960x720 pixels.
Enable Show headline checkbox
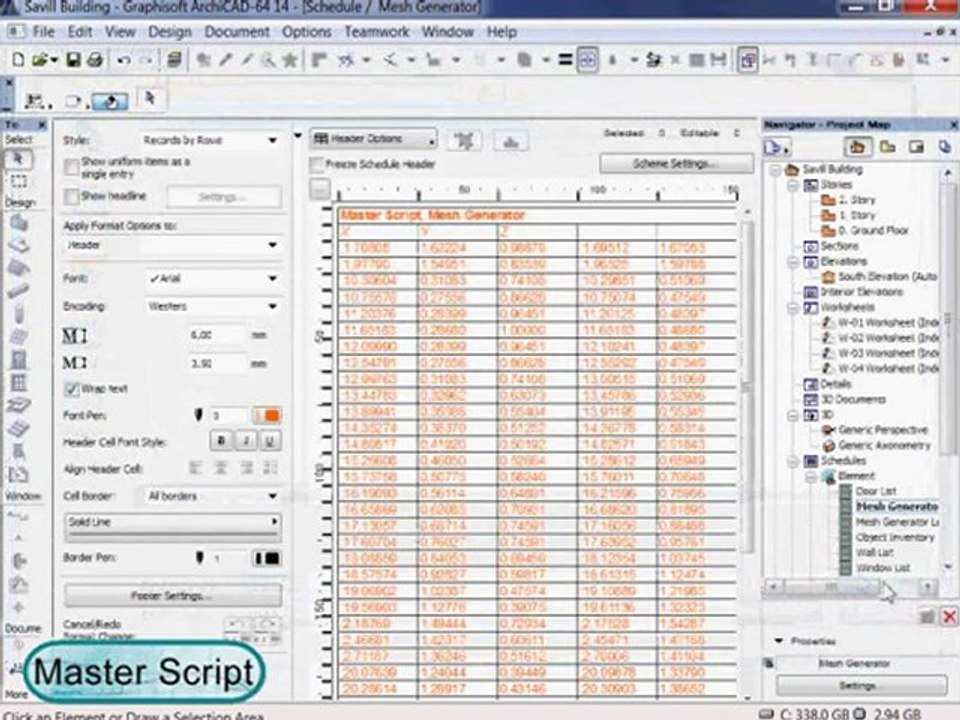pyautogui.click(x=72, y=196)
